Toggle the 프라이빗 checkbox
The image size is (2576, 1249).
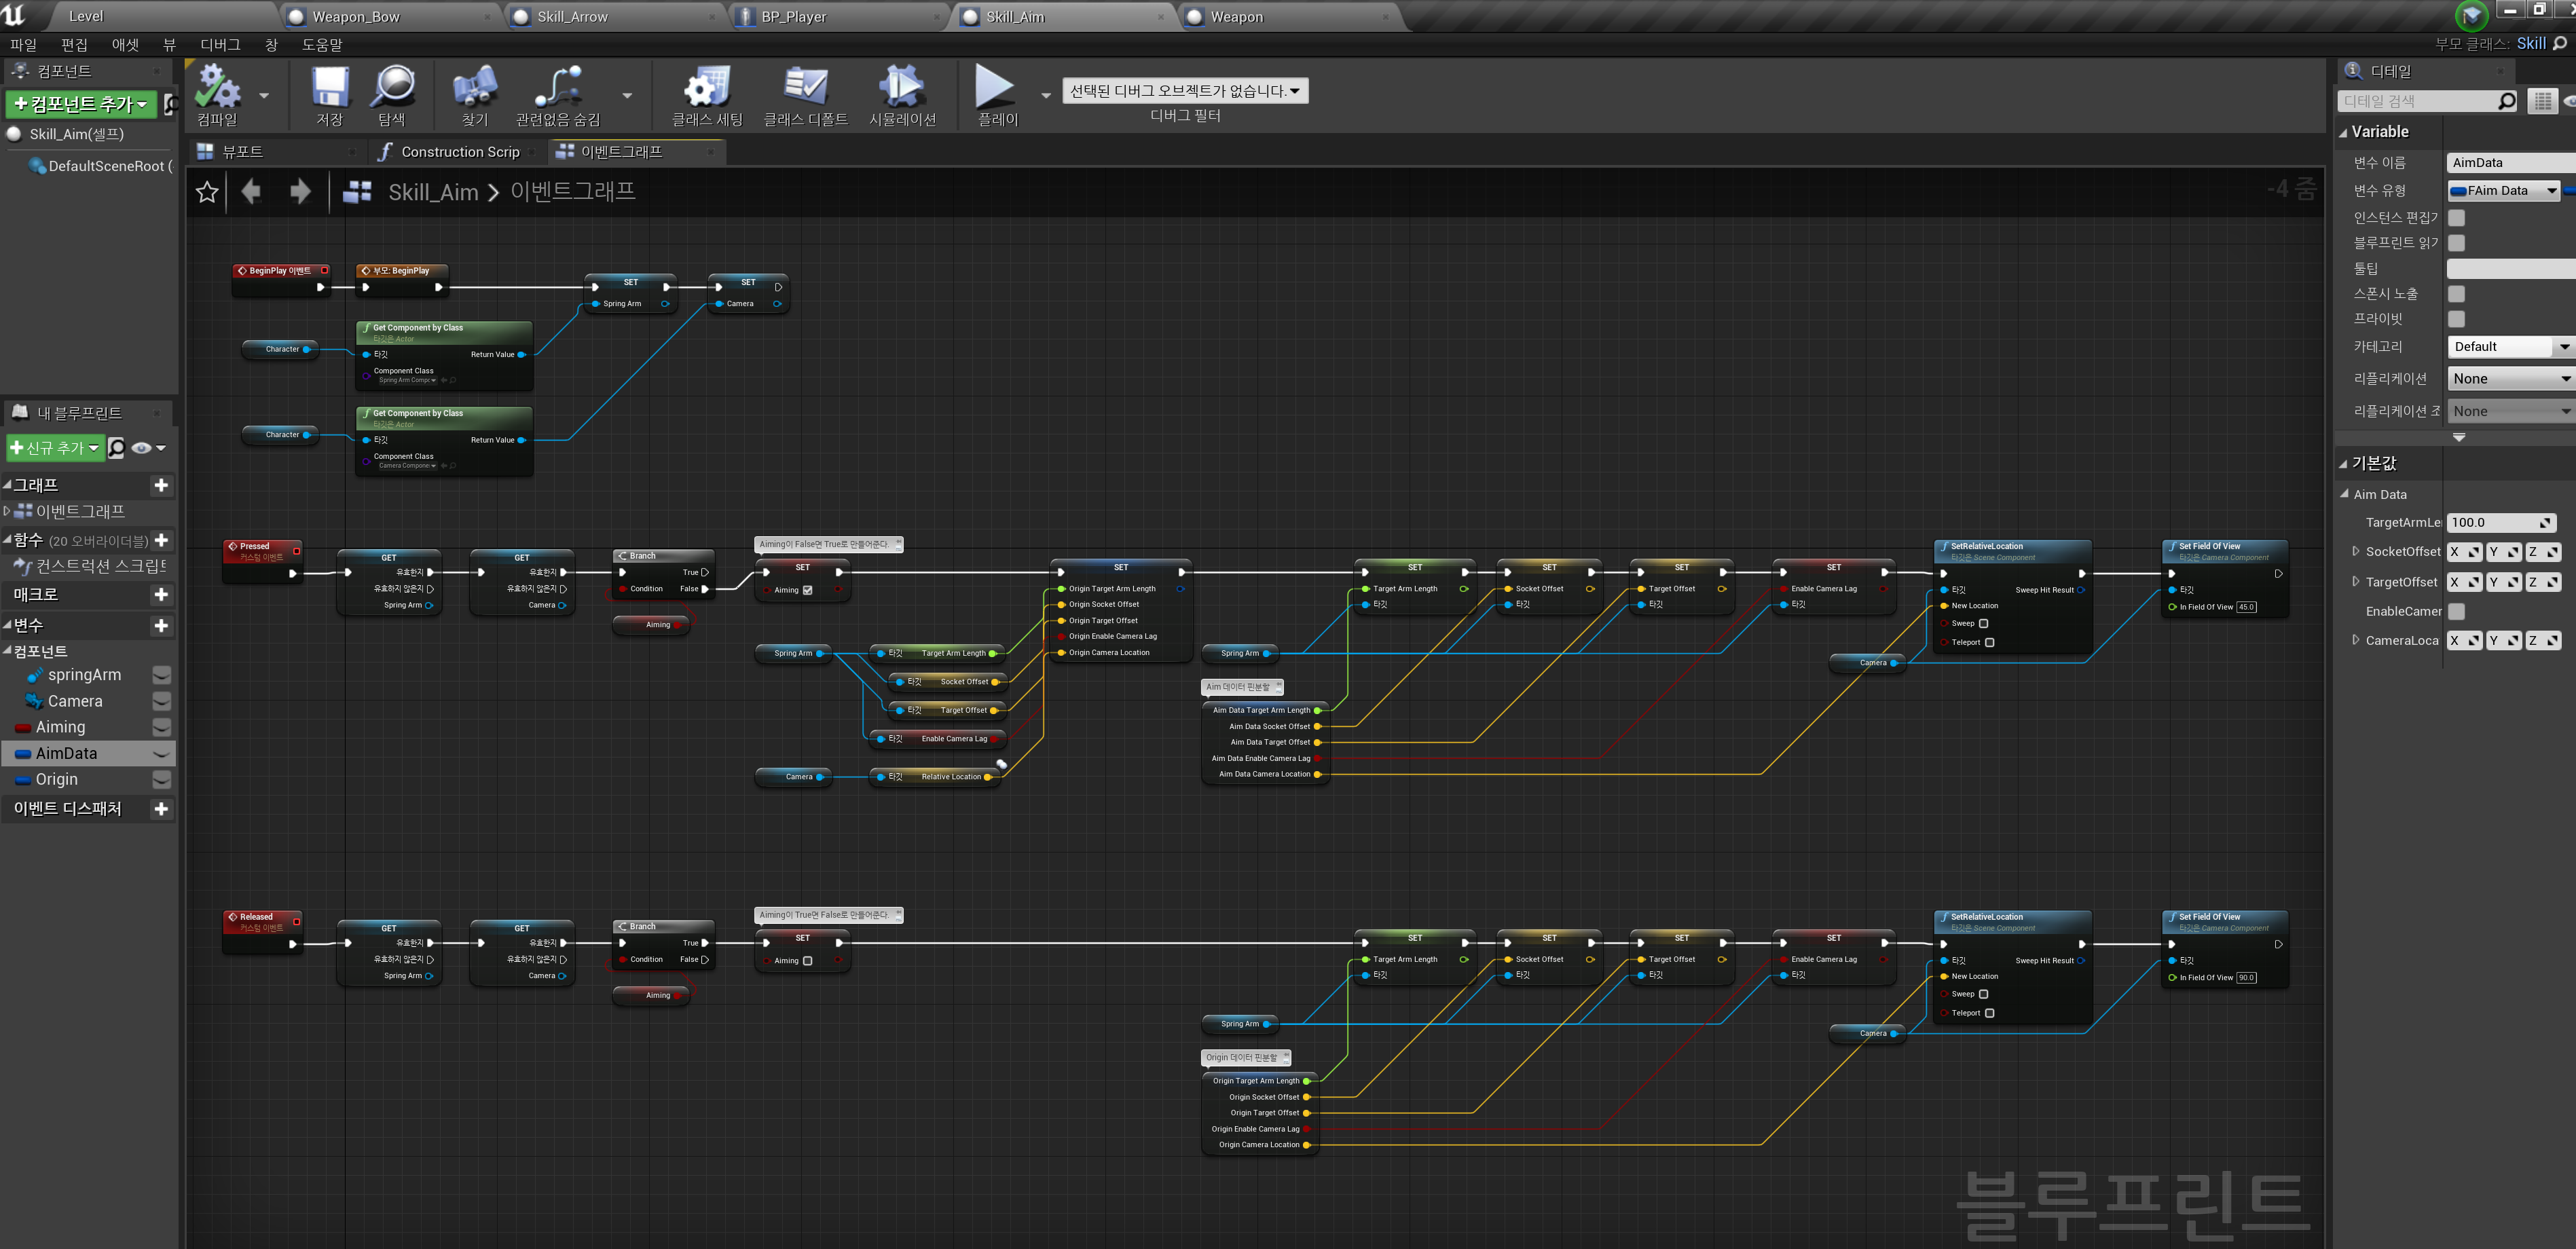[x=2456, y=319]
